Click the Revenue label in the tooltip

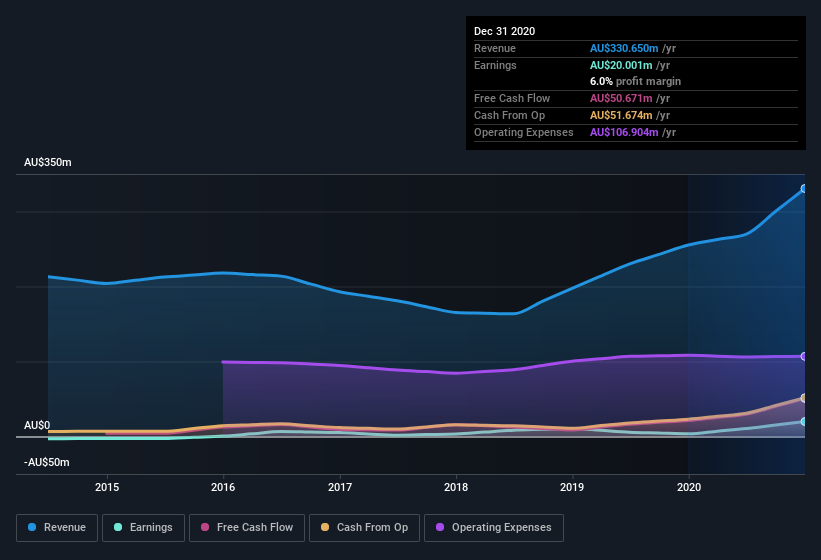495,48
